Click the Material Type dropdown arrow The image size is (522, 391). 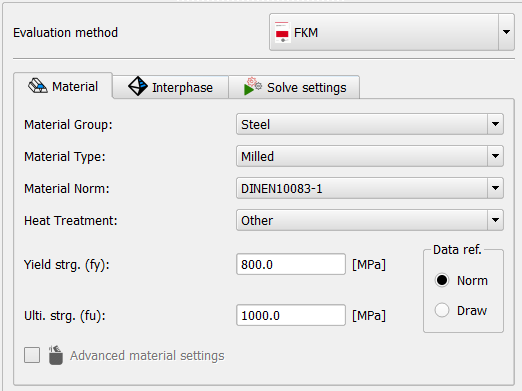coord(495,156)
